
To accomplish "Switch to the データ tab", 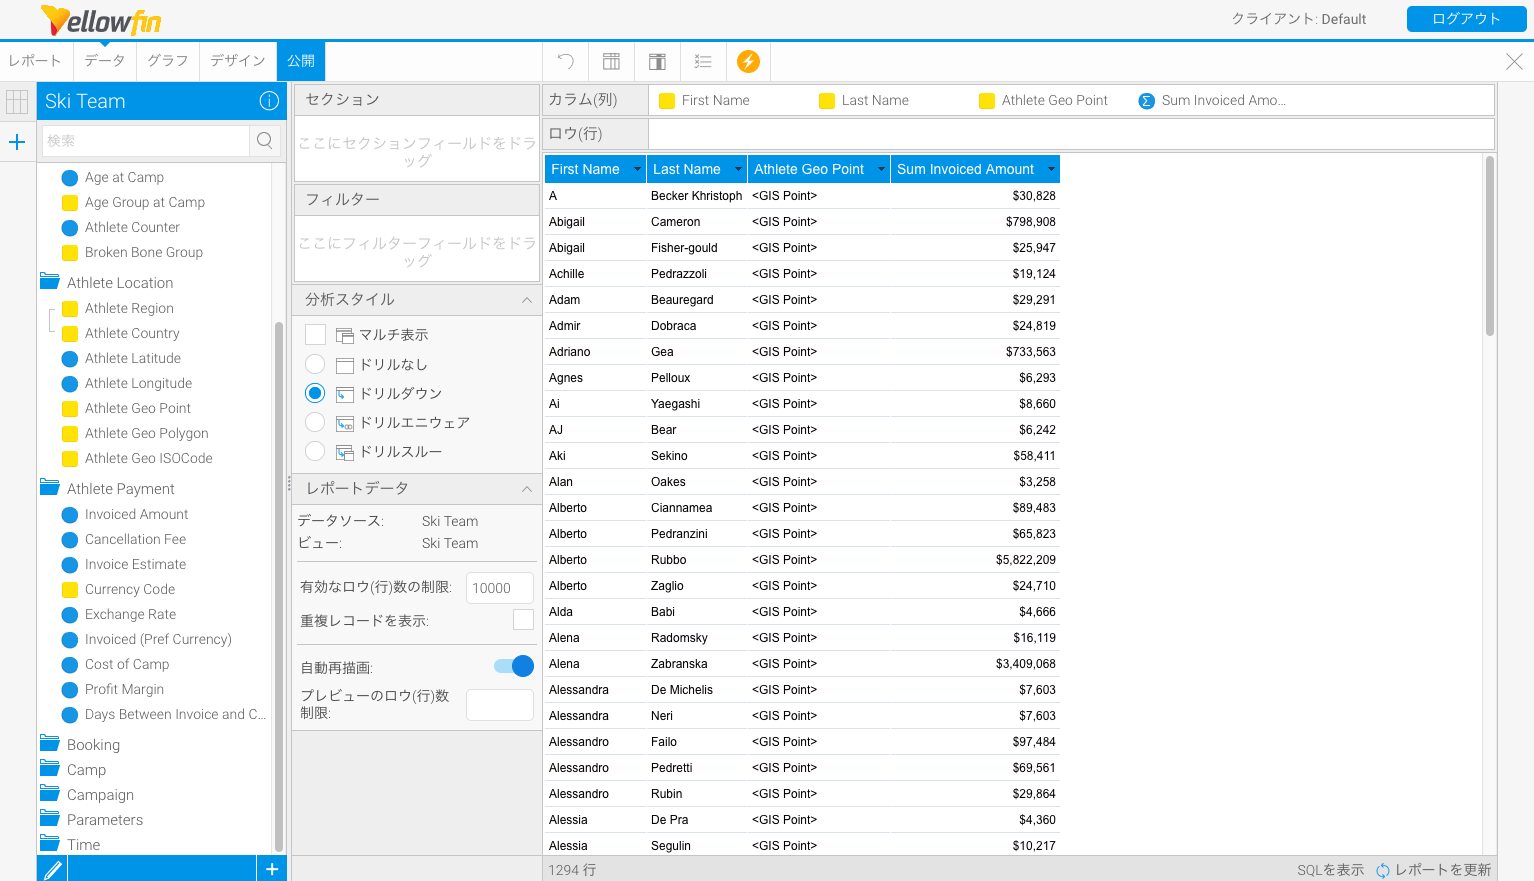I will (104, 61).
